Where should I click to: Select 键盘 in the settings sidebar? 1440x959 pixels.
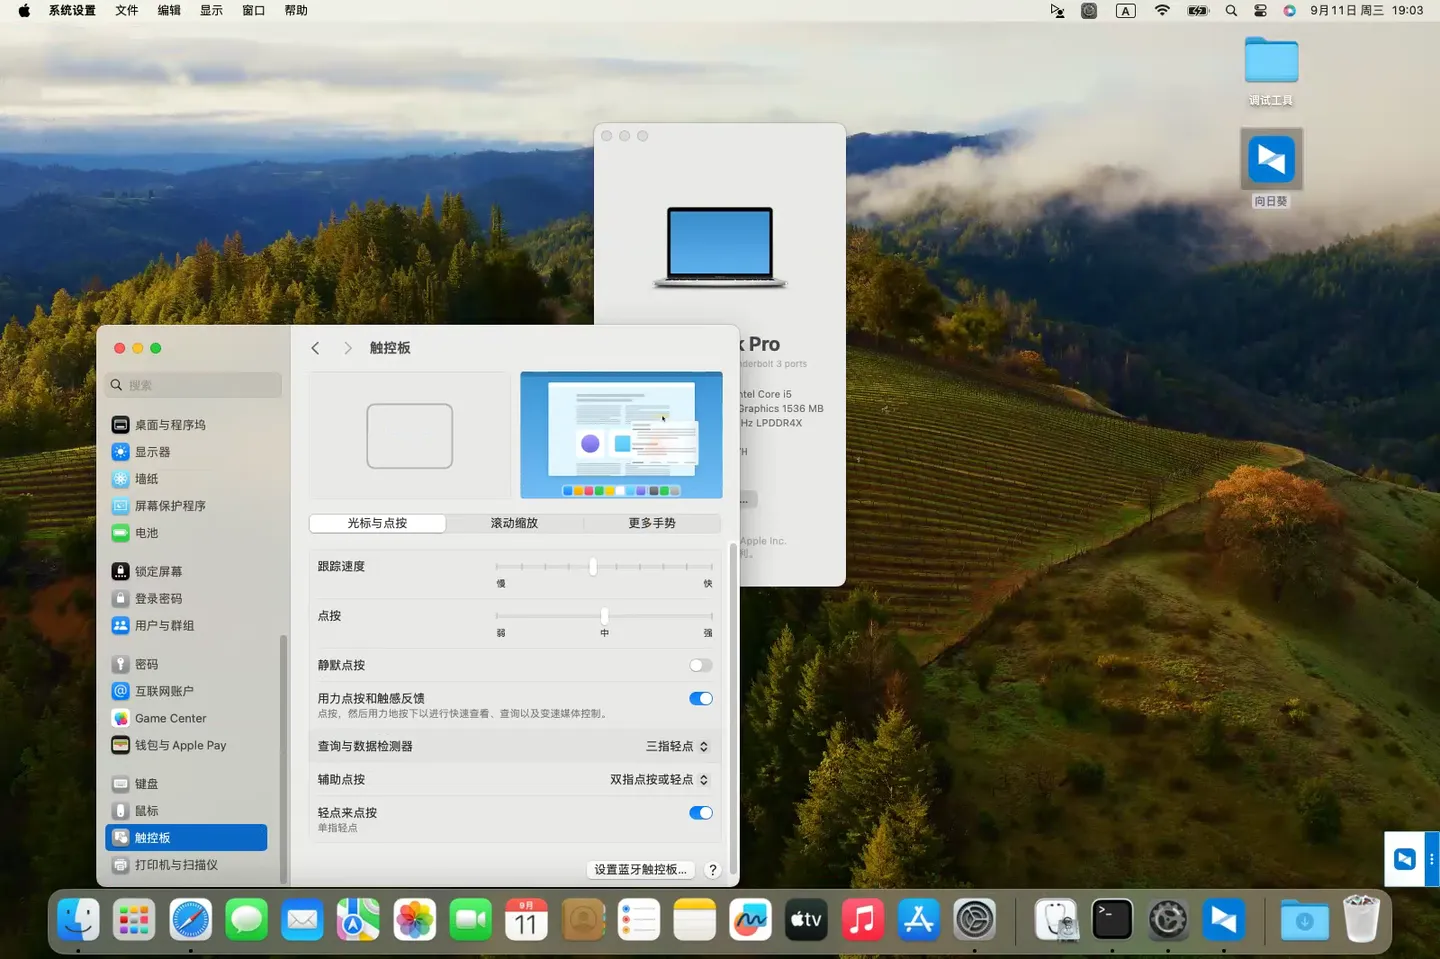click(x=146, y=784)
